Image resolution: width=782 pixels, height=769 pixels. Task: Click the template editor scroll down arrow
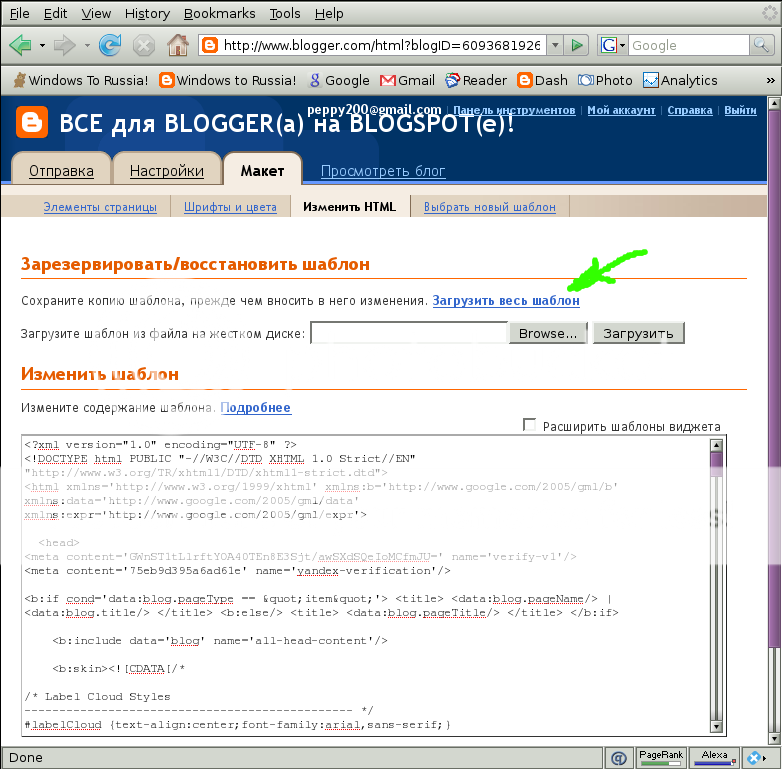pos(717,727)
